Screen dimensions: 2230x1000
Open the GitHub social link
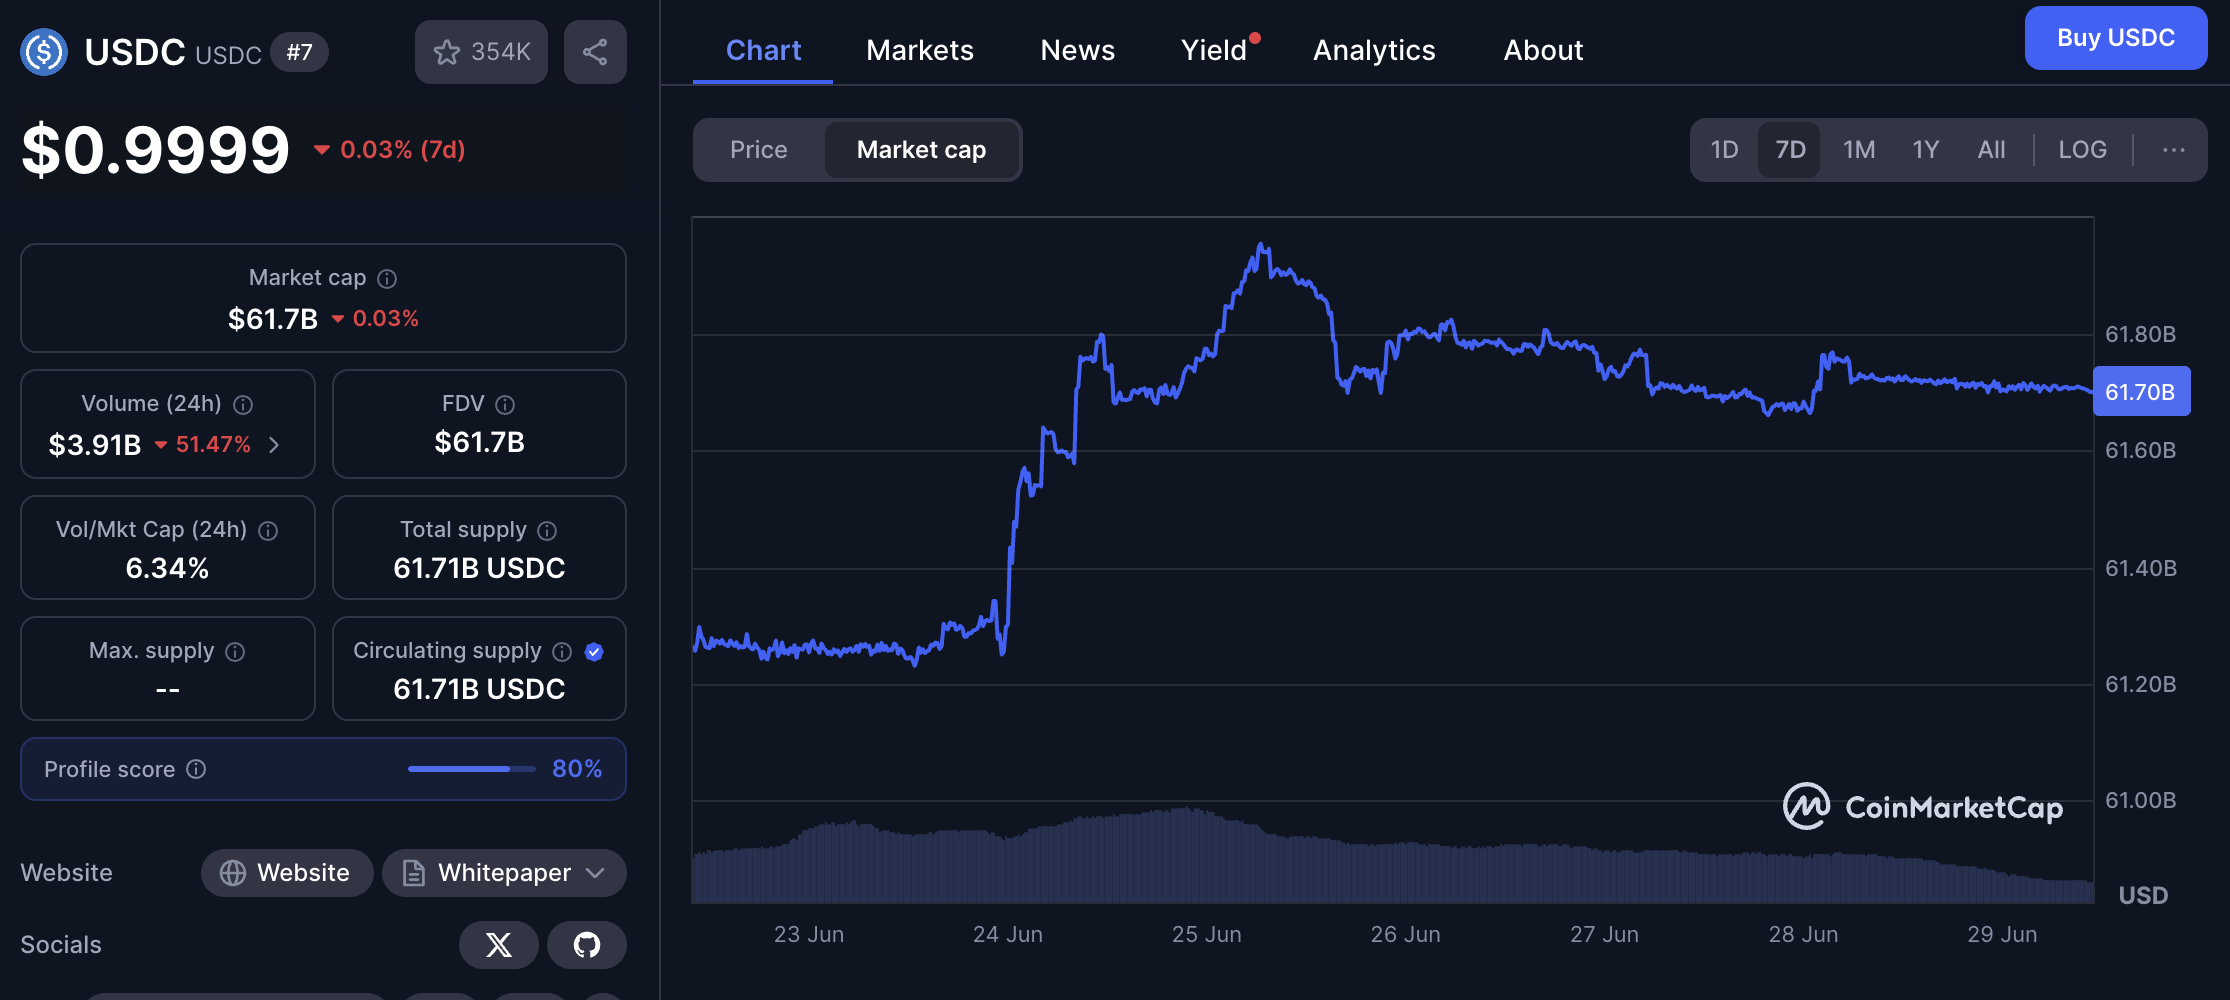click(587, 944)
